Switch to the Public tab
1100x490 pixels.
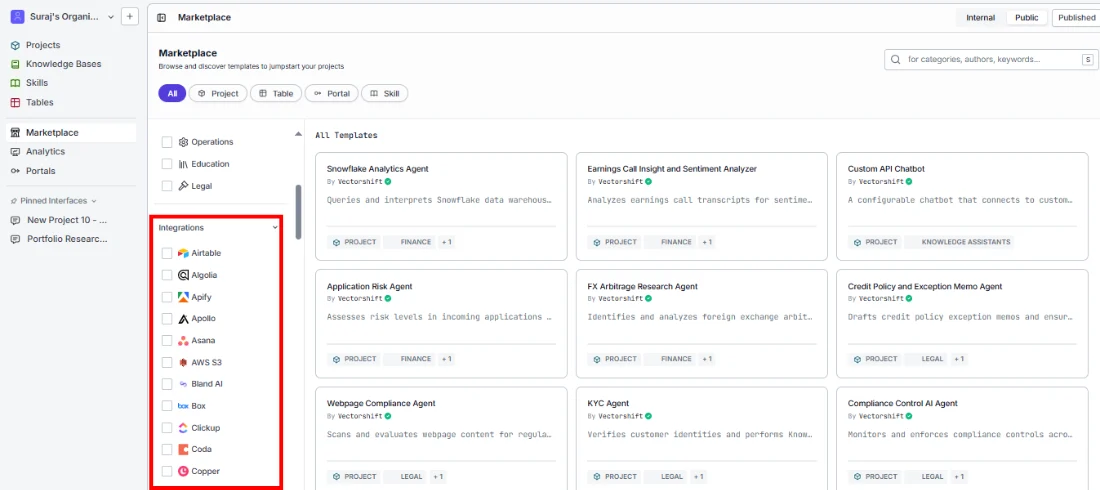coord(1026,18)
